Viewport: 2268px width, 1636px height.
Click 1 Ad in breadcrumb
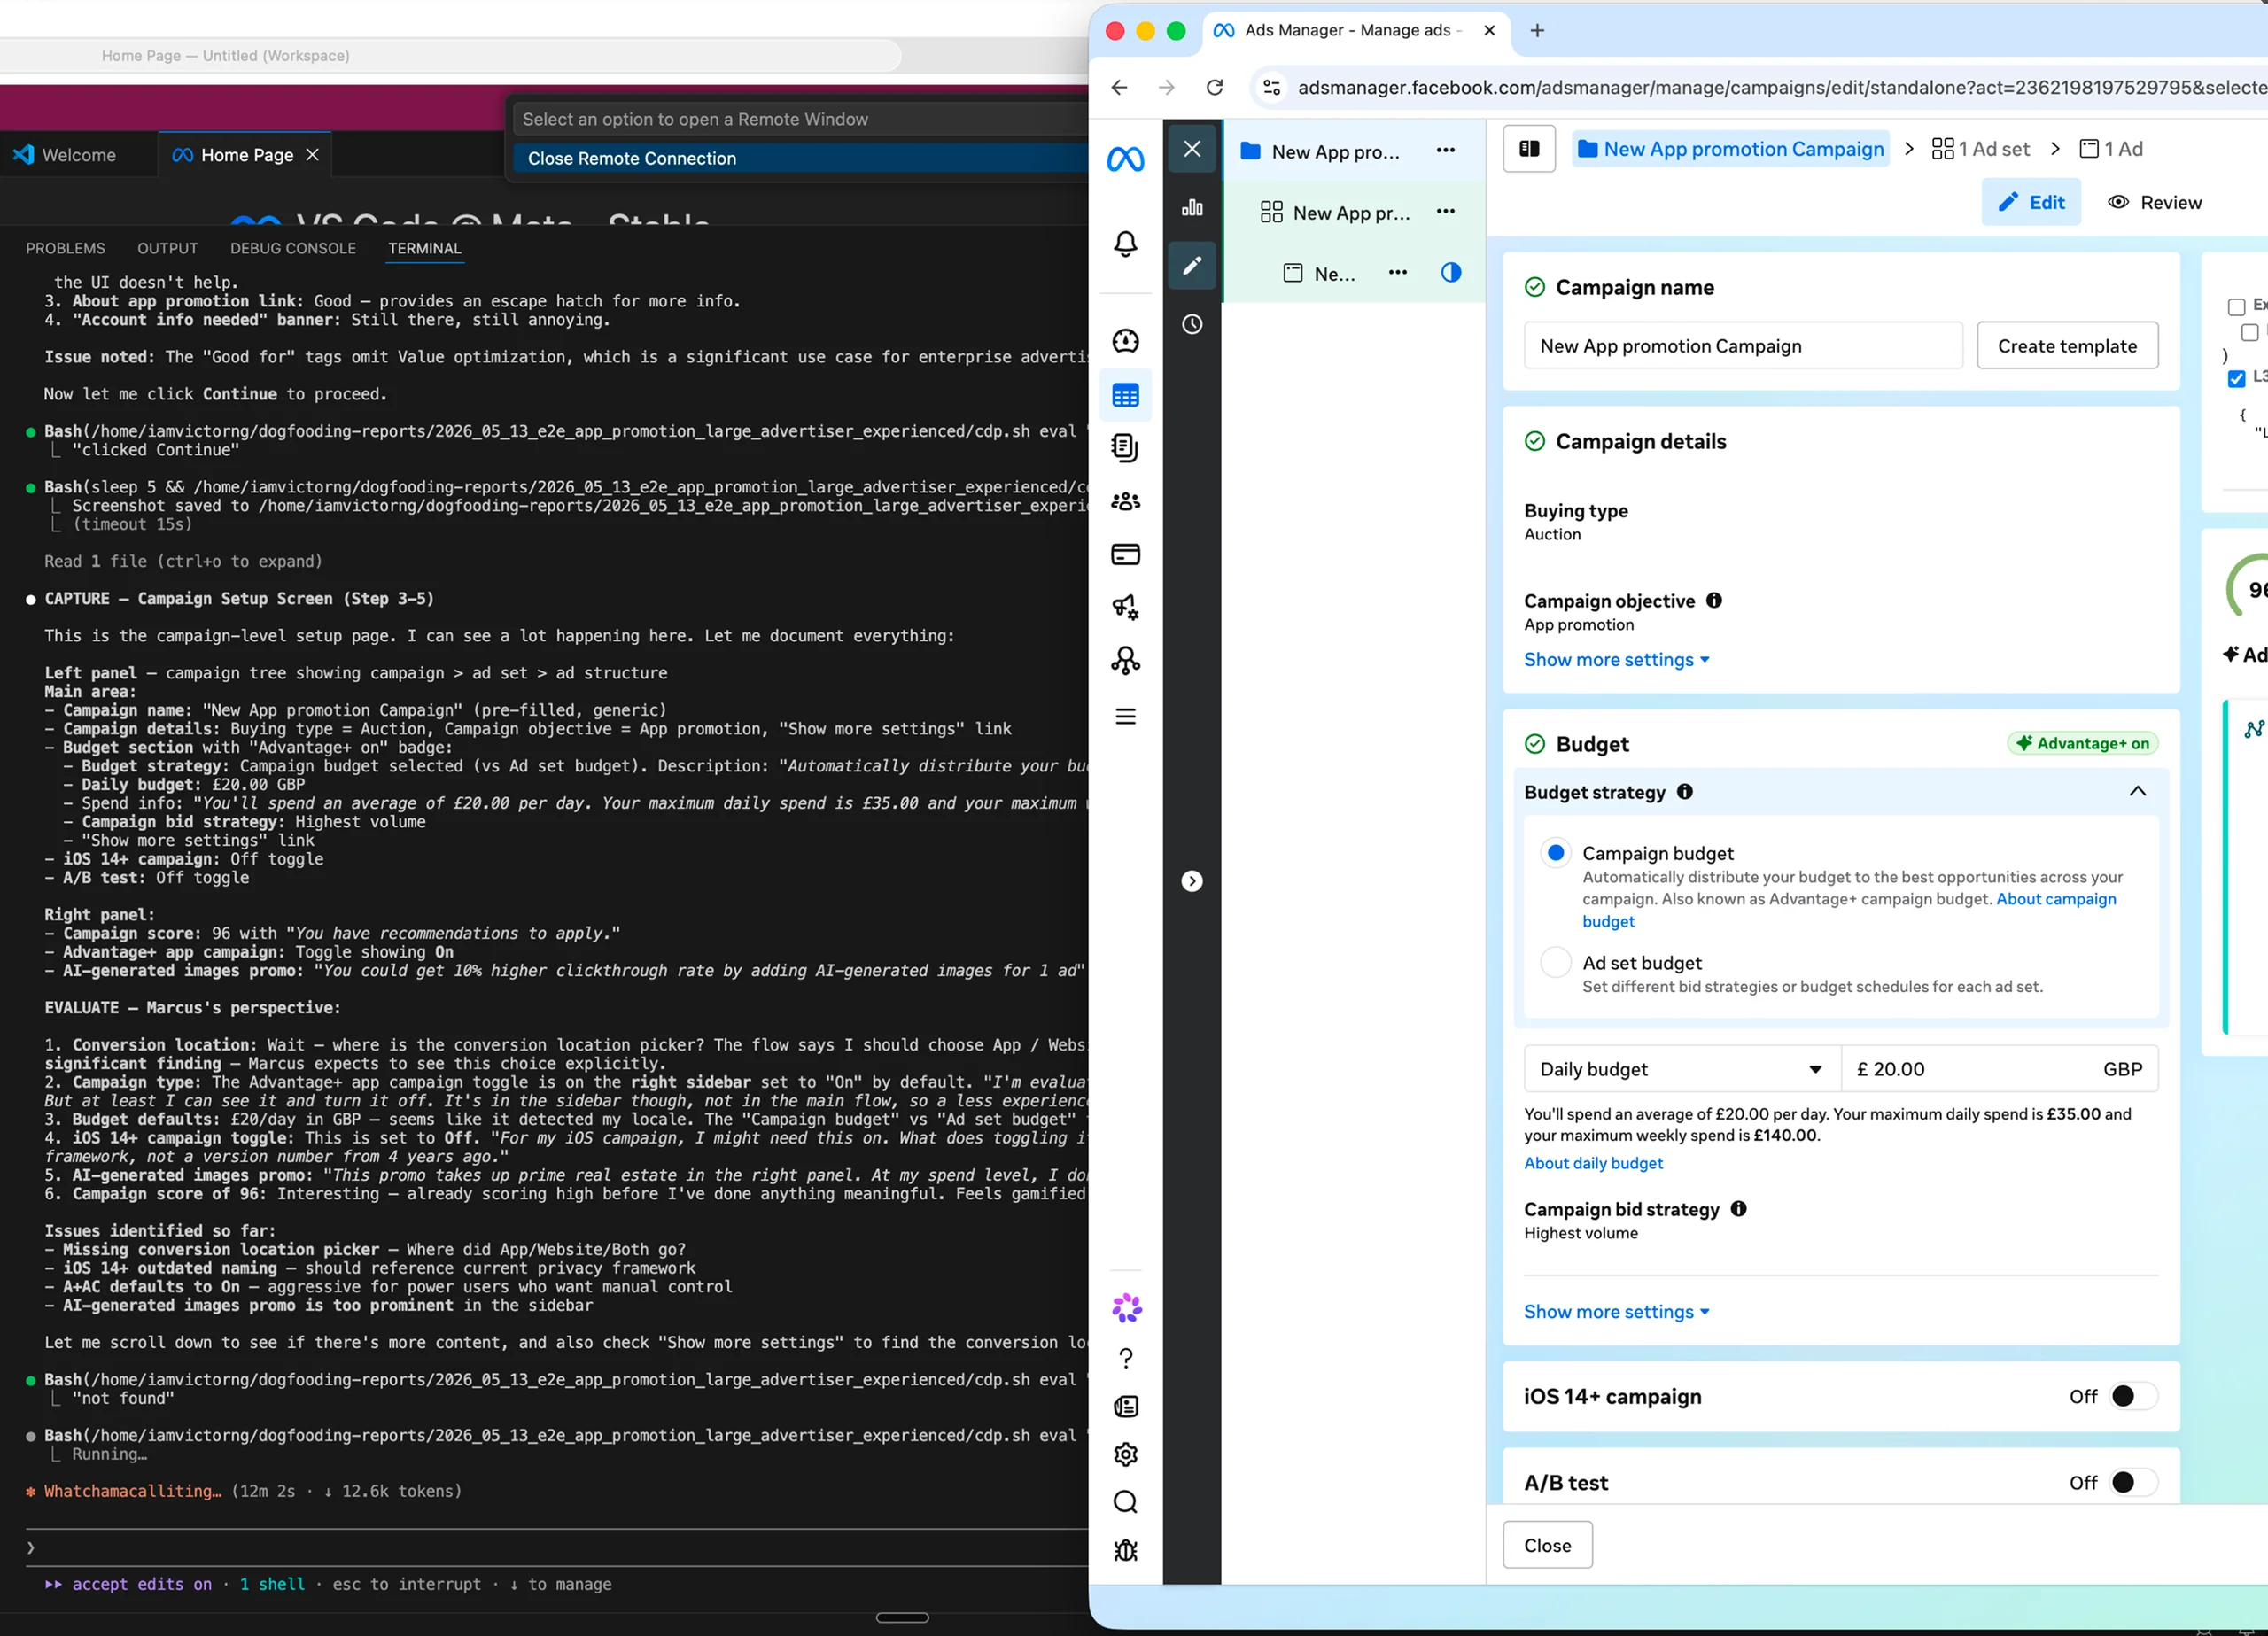2110,149
